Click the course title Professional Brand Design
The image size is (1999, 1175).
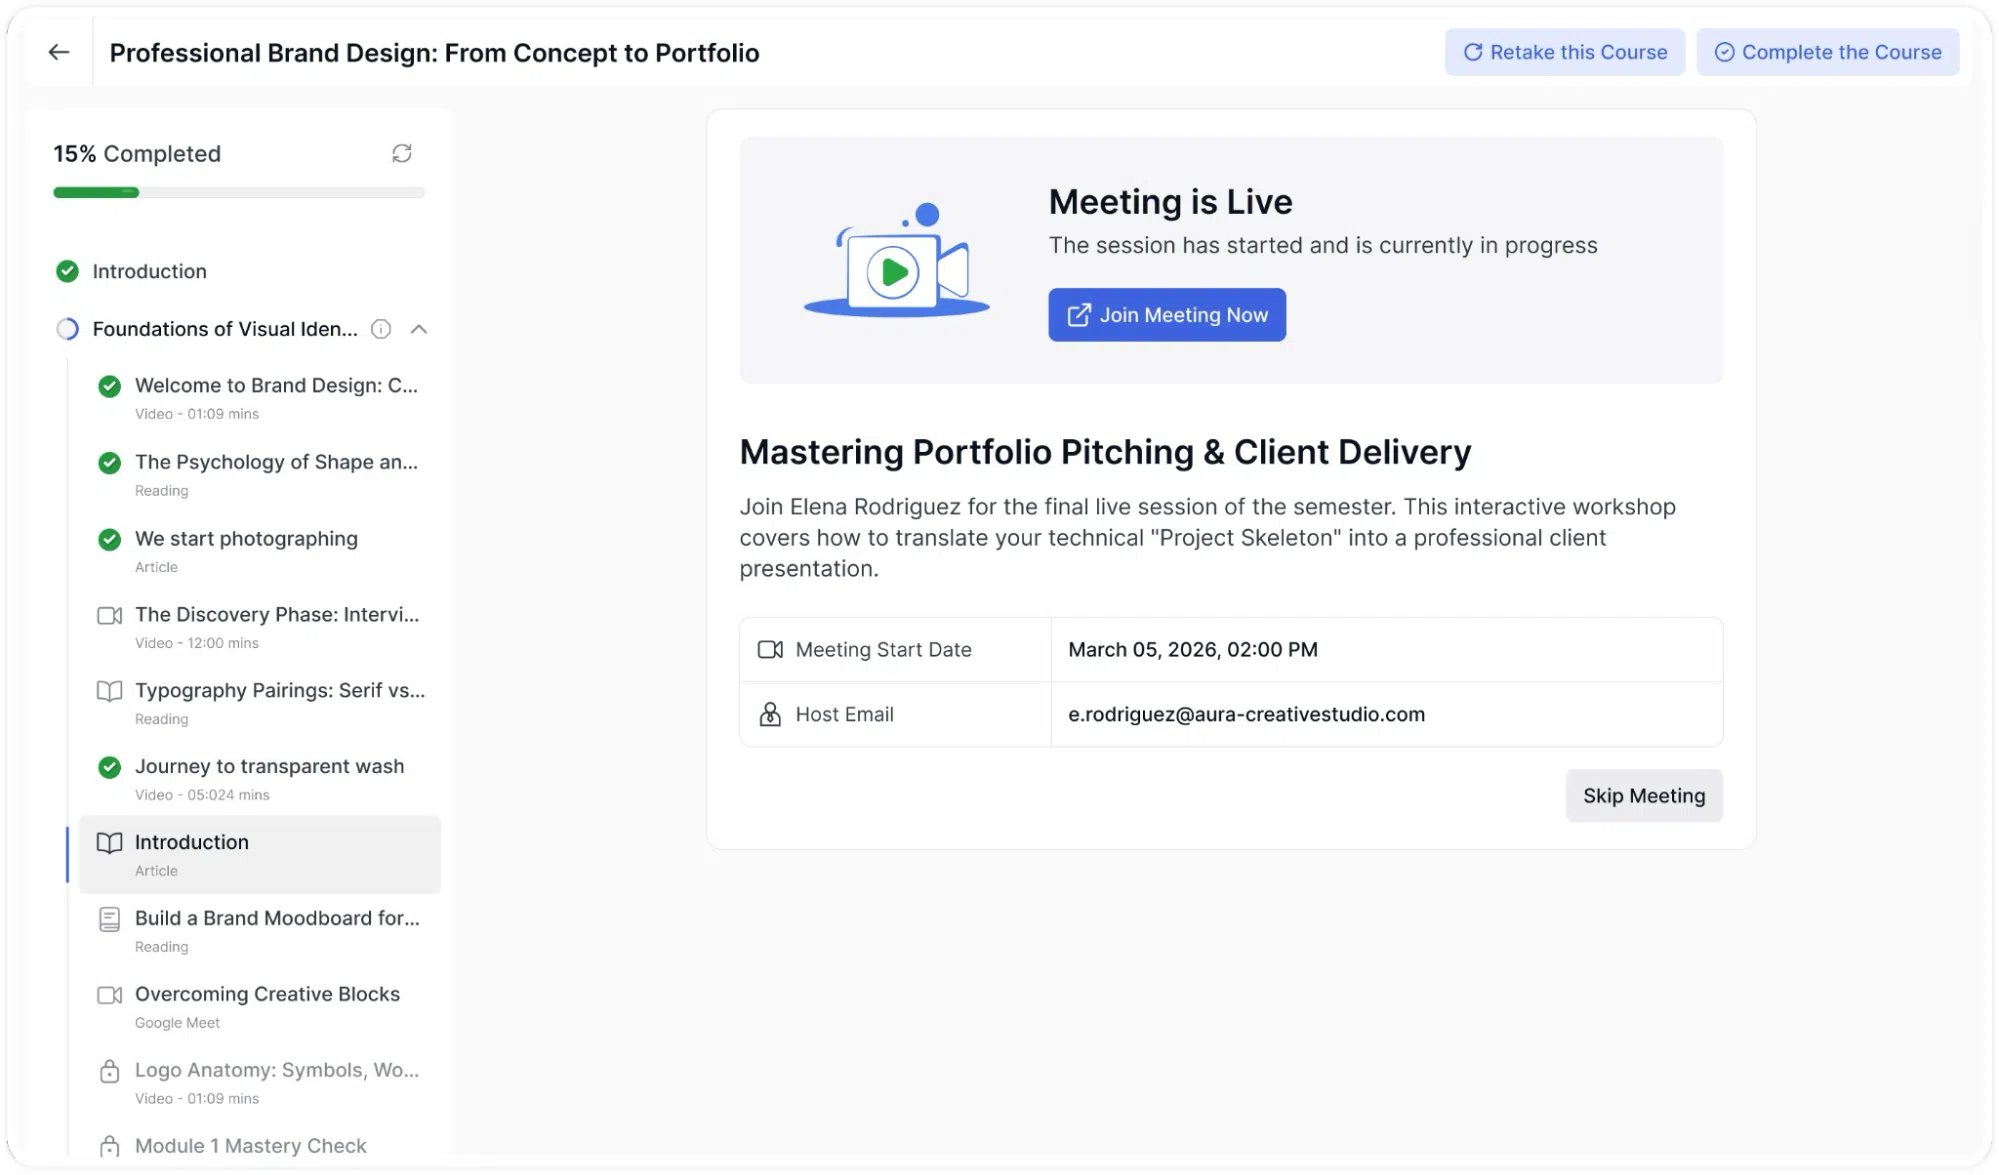pos(434,53)
